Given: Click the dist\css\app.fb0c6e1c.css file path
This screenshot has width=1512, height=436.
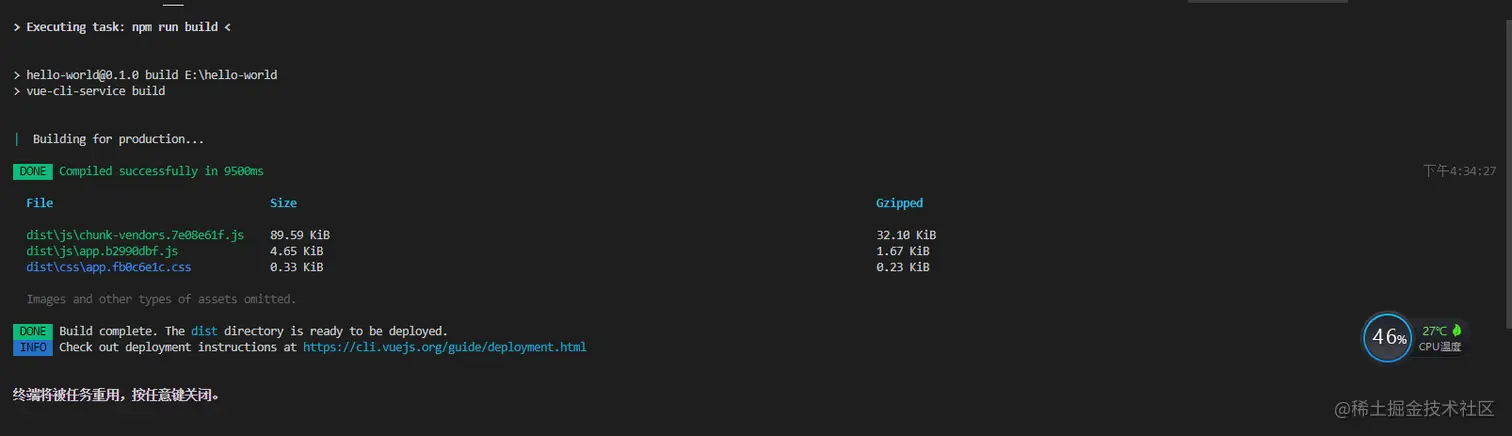Looking at the screenshot, I should pos(108,267).
